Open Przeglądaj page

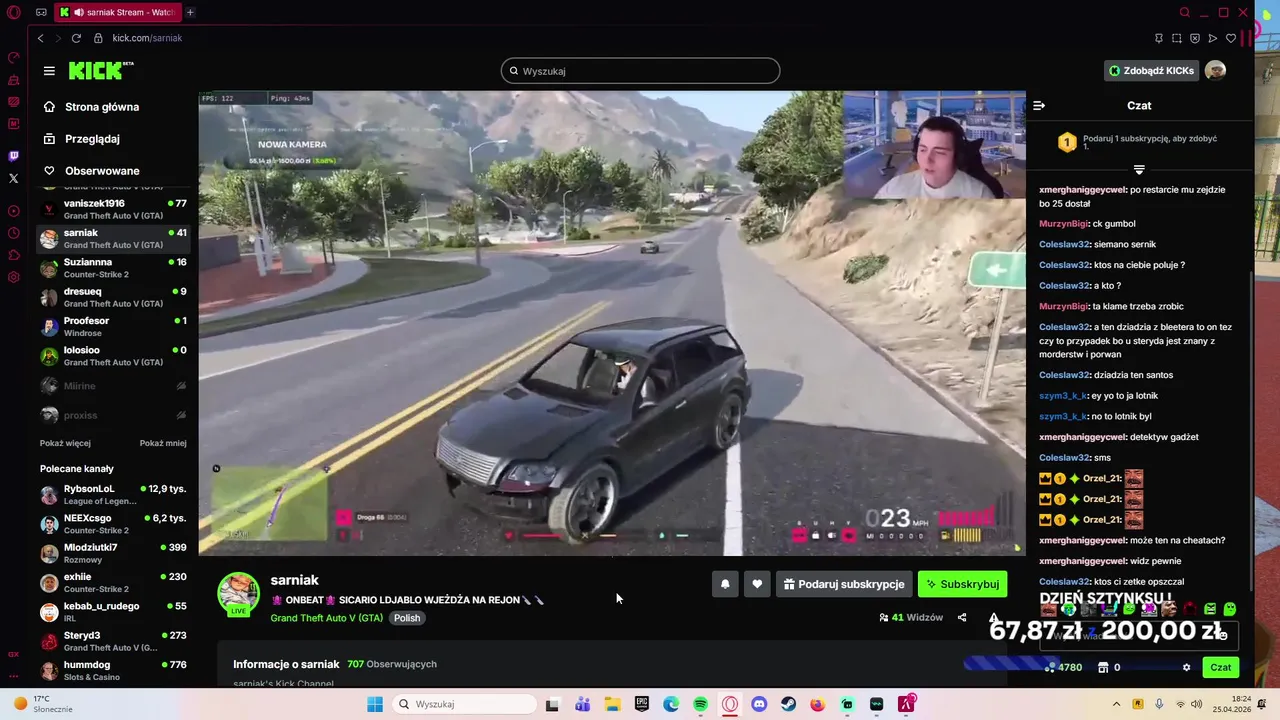(x=92, y=139)
